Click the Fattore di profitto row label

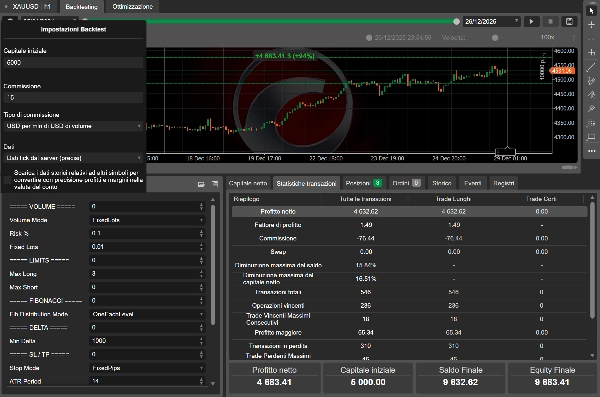pyautogui.click(x=278, y=225)
